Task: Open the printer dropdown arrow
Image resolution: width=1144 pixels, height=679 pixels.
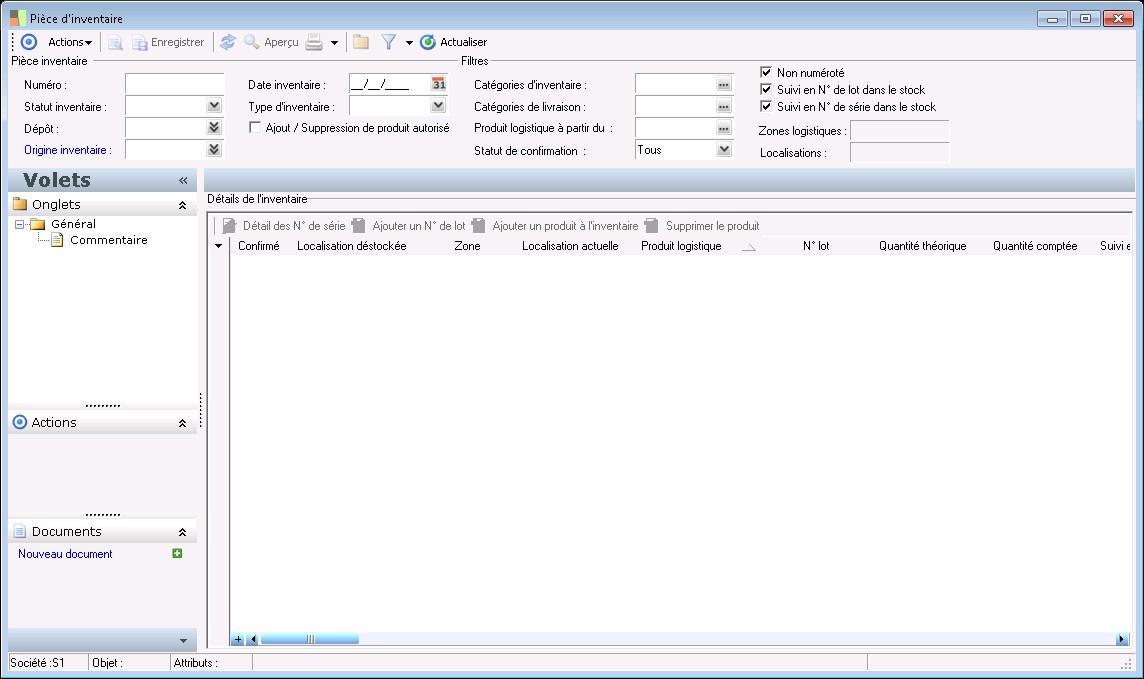Action: click(334, 43)
